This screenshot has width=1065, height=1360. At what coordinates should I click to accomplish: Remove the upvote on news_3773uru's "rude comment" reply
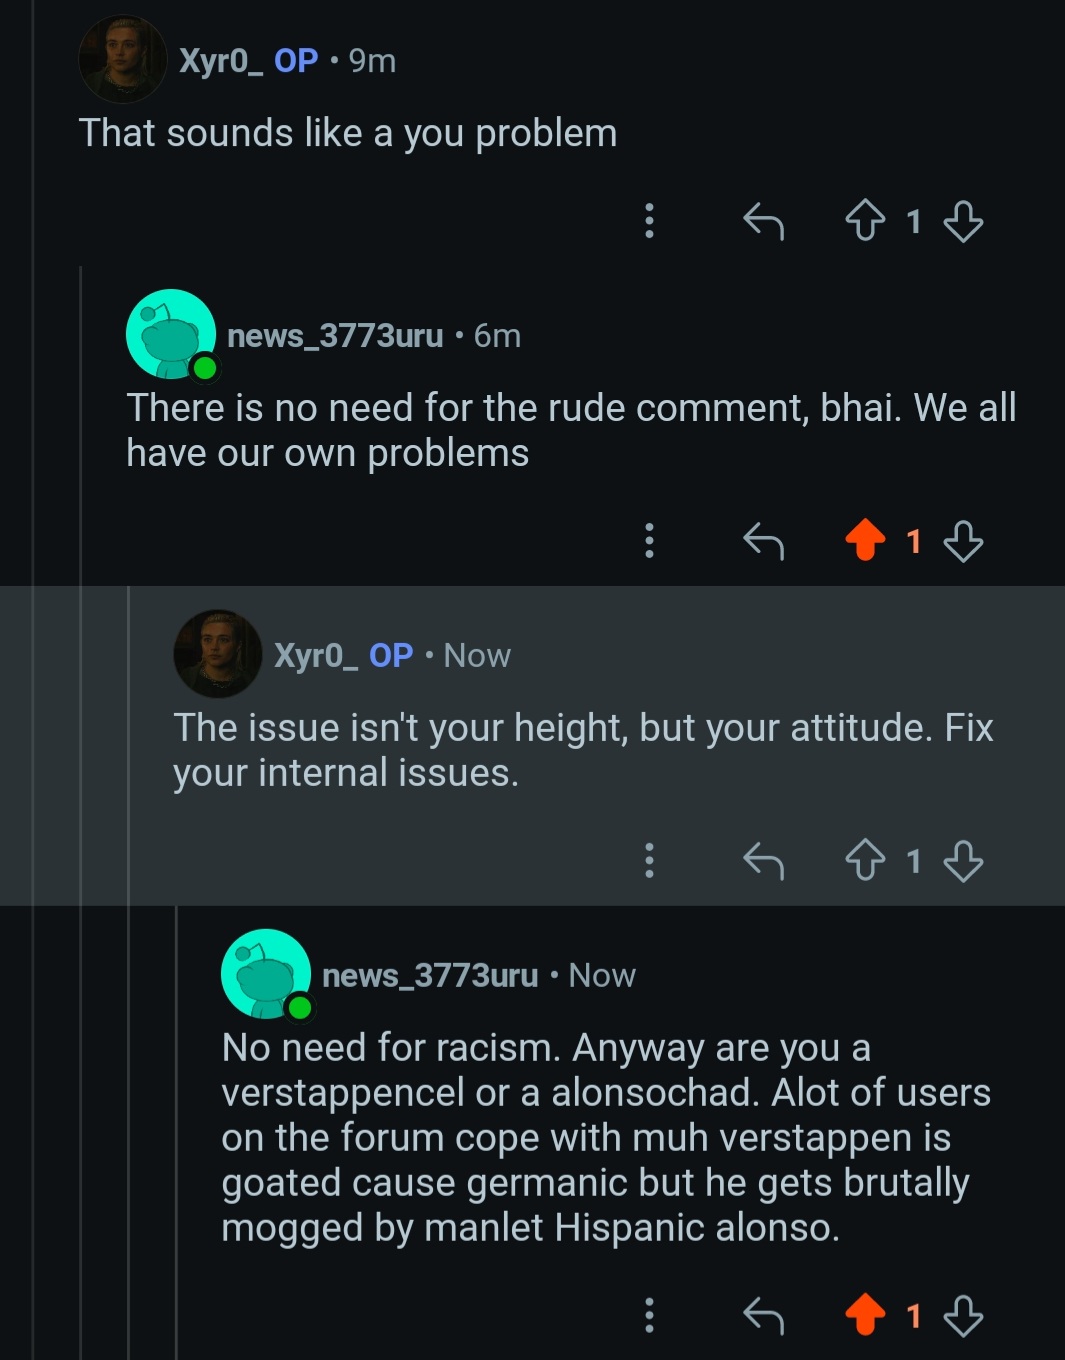coord(866,542)
